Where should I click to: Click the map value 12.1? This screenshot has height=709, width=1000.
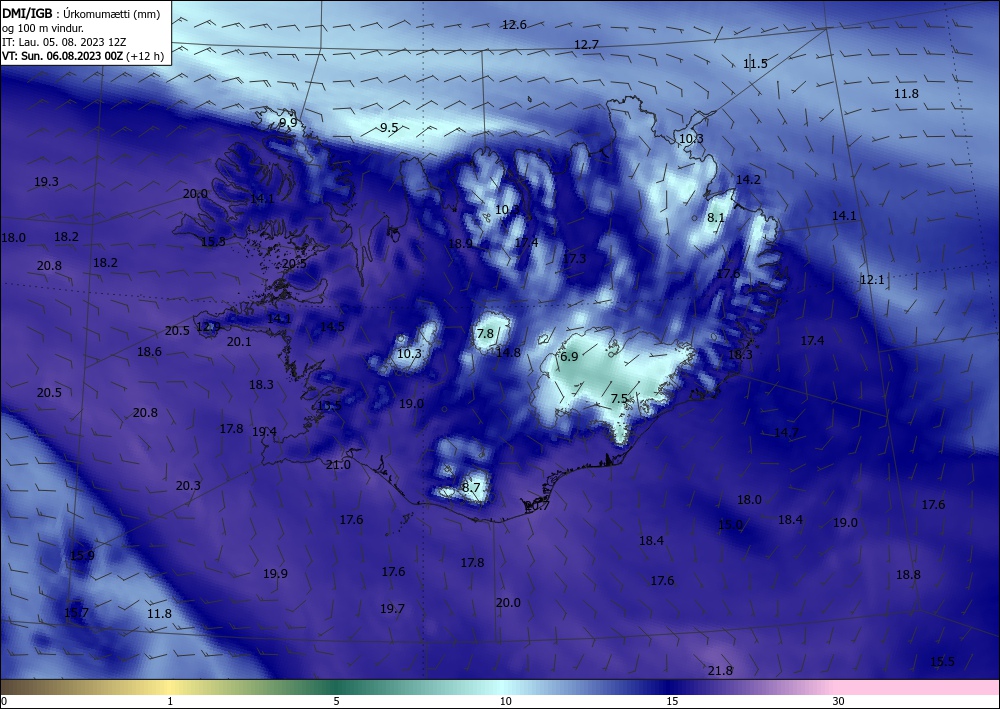[872, 280]
